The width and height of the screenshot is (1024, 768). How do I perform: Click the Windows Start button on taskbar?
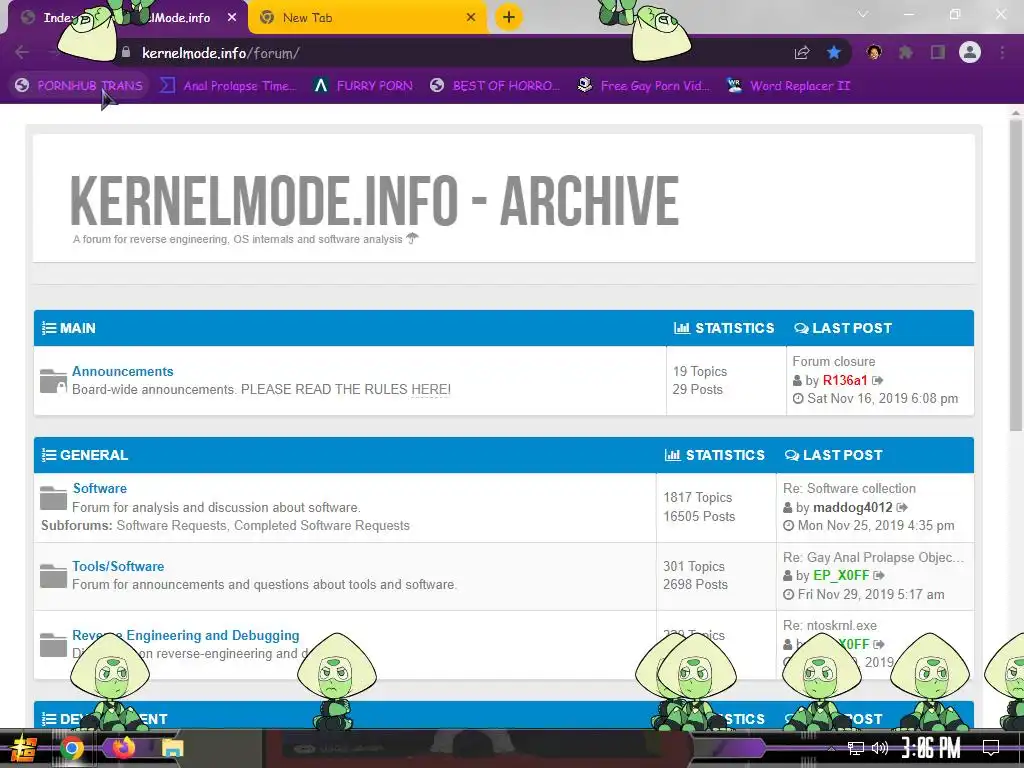(x=22, y=748)
